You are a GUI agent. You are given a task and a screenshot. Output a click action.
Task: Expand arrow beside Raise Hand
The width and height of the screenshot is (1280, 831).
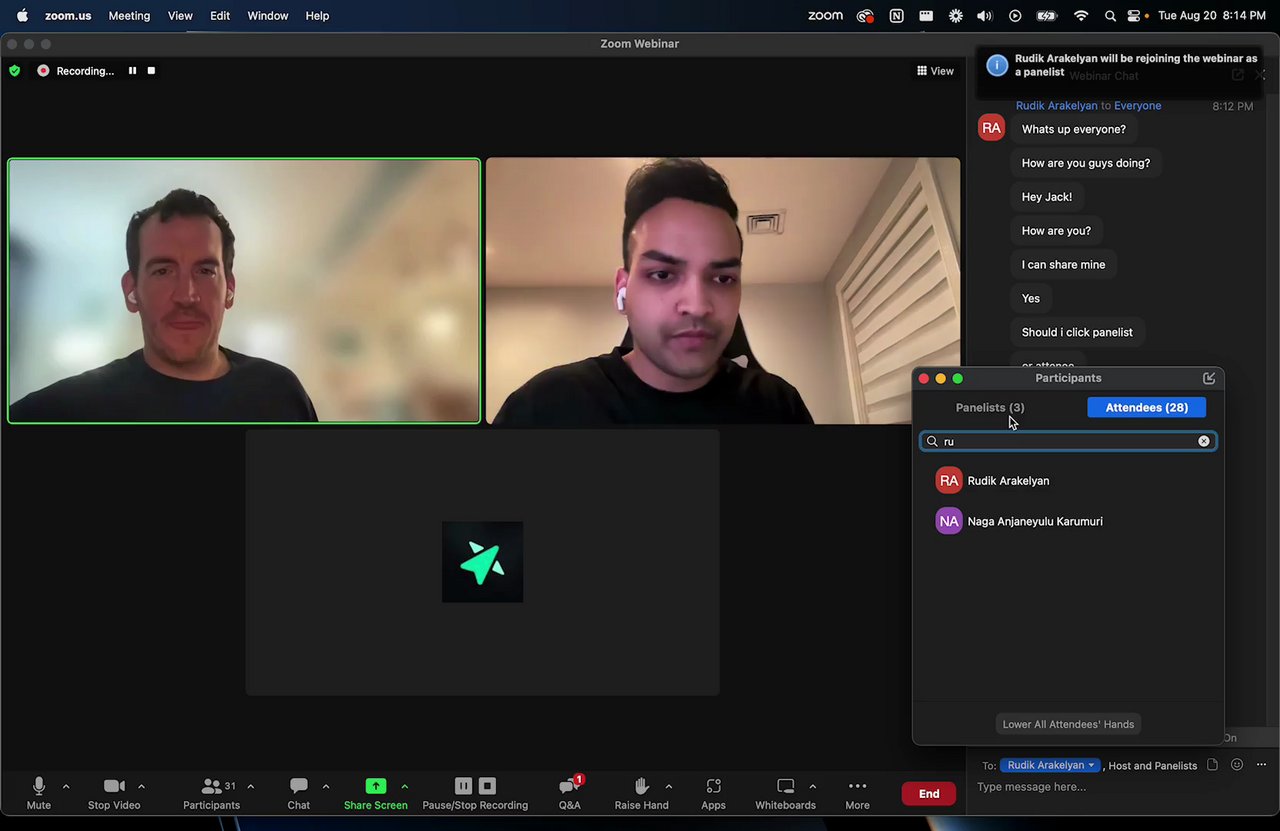tap(668, 786)
